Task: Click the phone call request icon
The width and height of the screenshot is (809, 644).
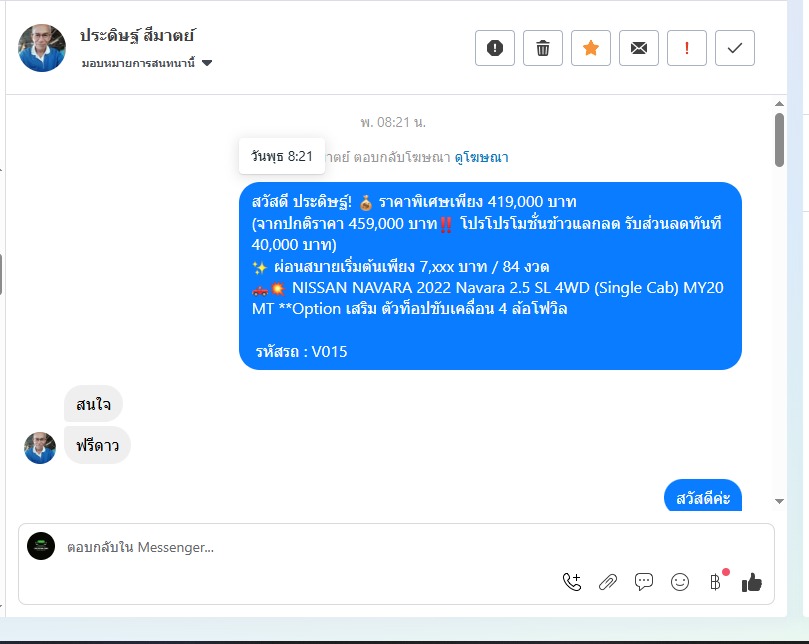Action: coord(572,582)
